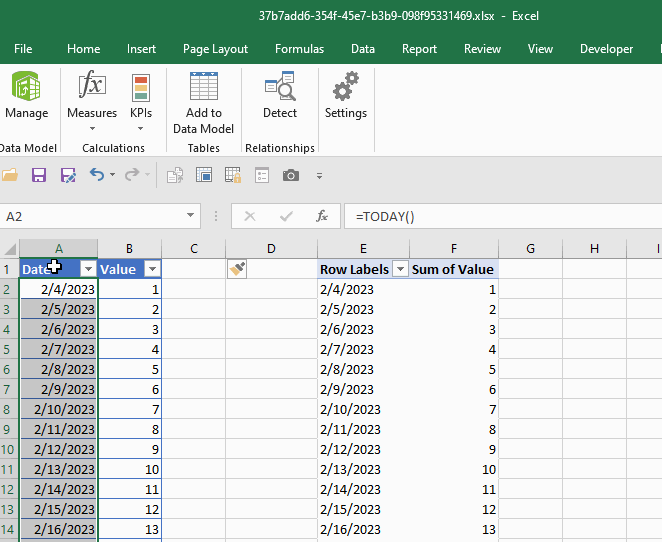Open the Formulas ribbon tab
The height and width of the screenshot is (542, 662).
tap(299, 49)
